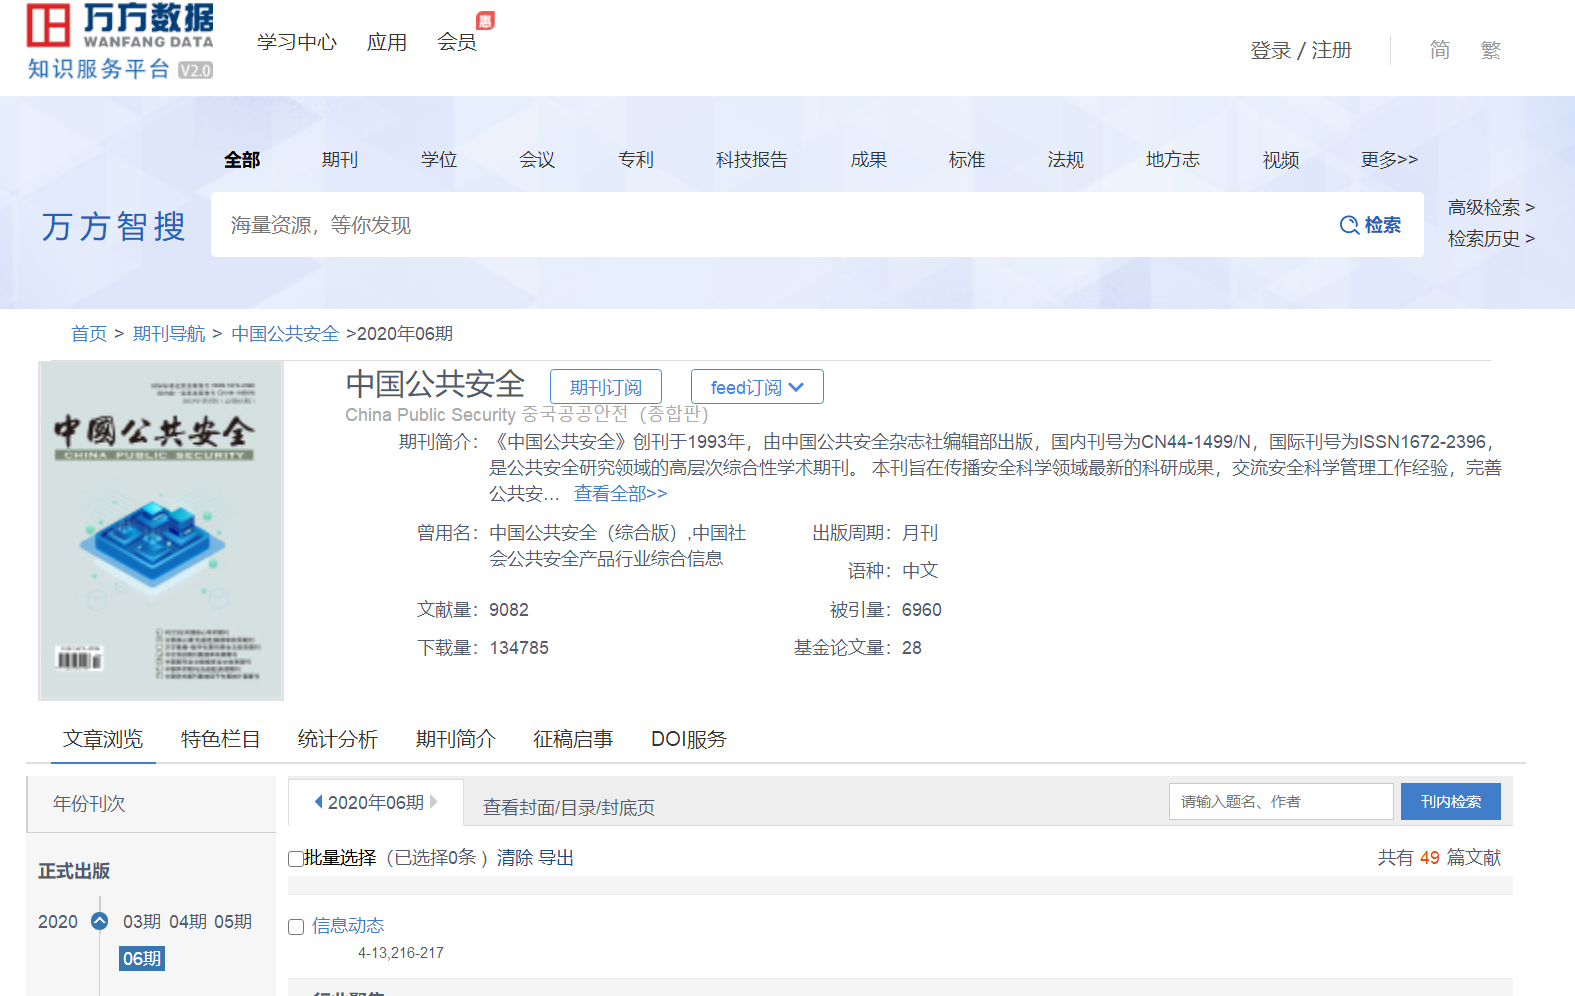Select the 标准 search category
The image size is (1575, 996).
(x=967, y=160)
